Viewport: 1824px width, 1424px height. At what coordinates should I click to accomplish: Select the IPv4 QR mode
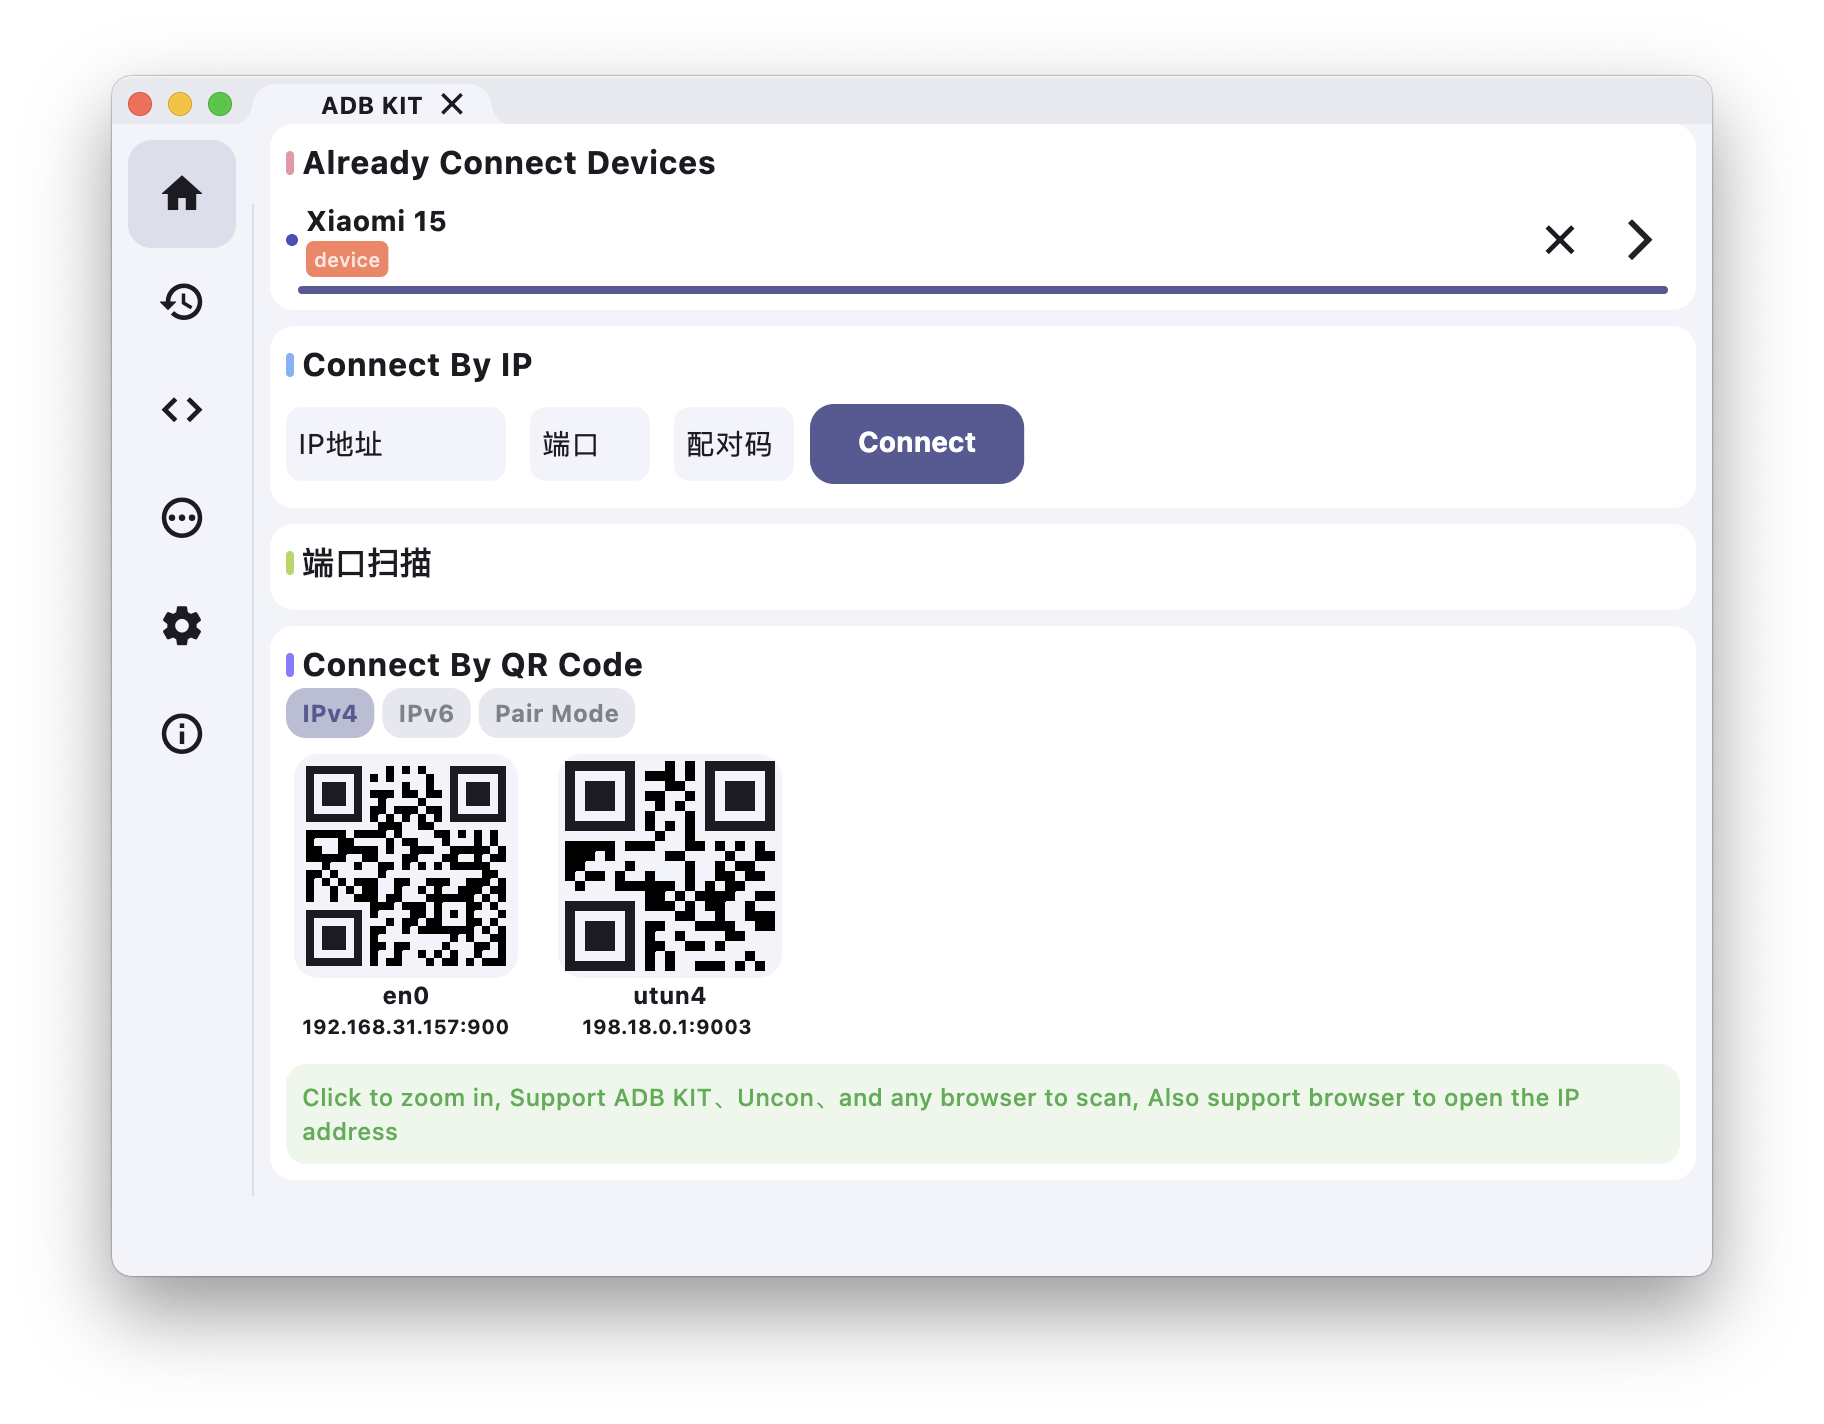point(329,713)
